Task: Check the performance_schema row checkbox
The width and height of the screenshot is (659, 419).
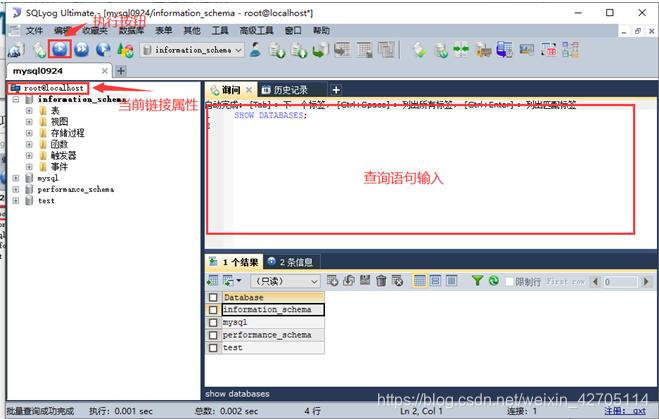Action: pyautogui.click(x=213, y=335)
